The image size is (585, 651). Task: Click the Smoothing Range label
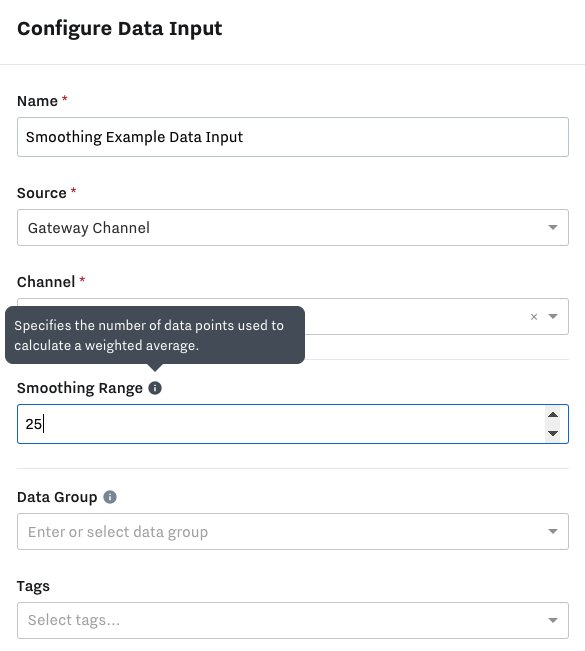click(80, 388)
